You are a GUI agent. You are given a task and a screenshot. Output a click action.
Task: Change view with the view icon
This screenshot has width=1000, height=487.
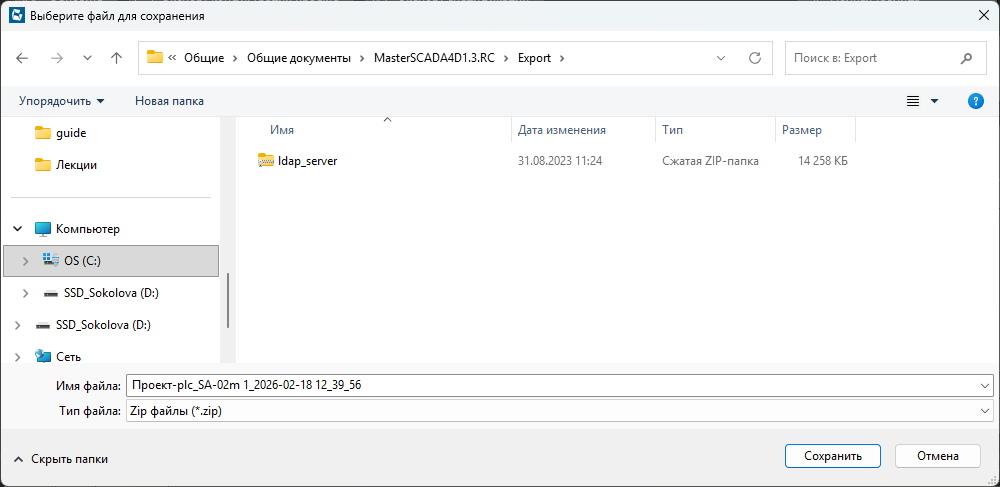point(913,101)
